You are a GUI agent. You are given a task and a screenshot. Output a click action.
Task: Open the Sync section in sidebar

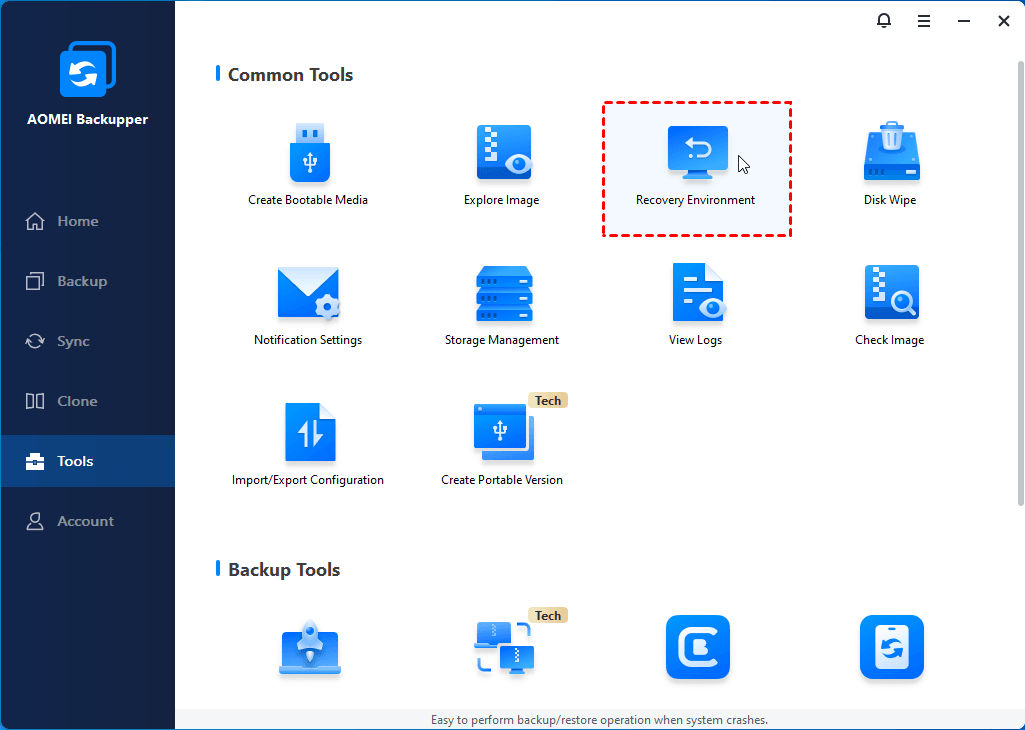click(73, 341)
